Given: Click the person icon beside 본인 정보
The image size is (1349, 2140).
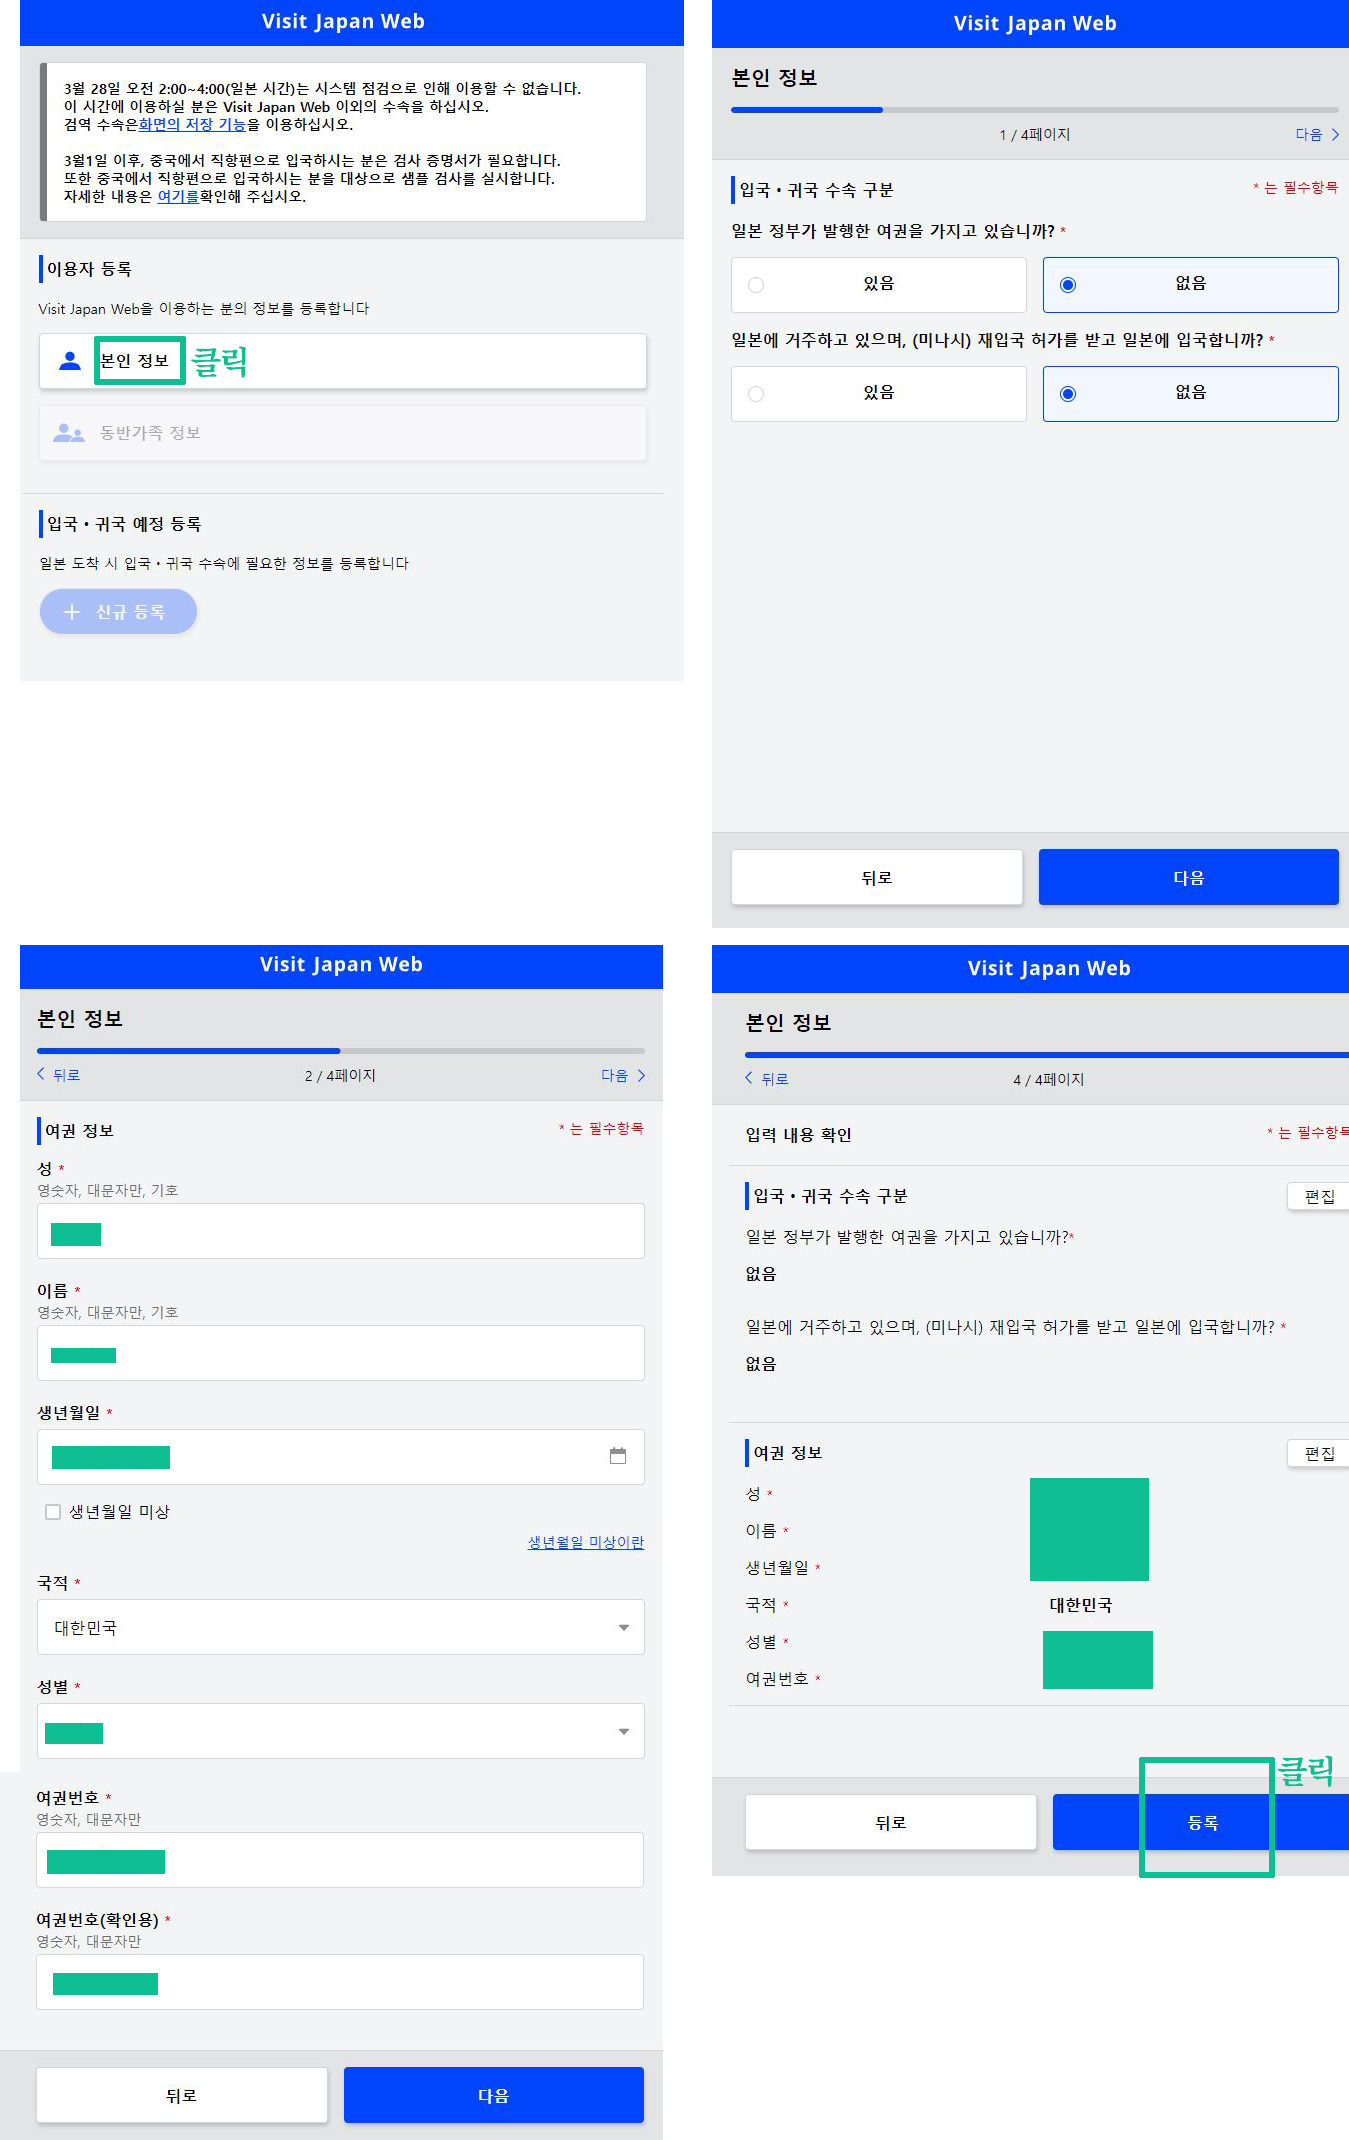Looking at the screenshot, I should [69, 361].
